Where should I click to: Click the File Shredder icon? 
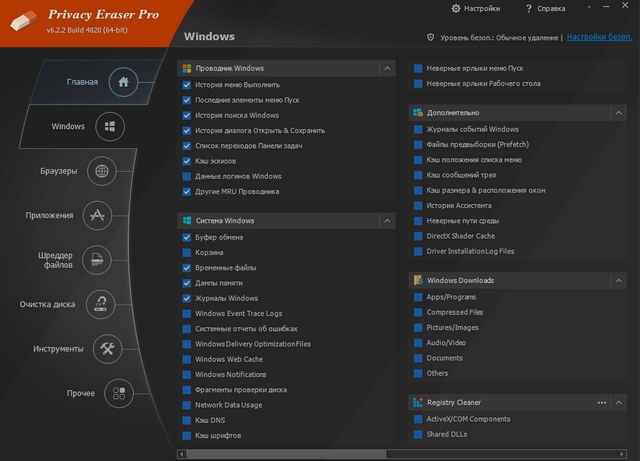coord(96,260)
